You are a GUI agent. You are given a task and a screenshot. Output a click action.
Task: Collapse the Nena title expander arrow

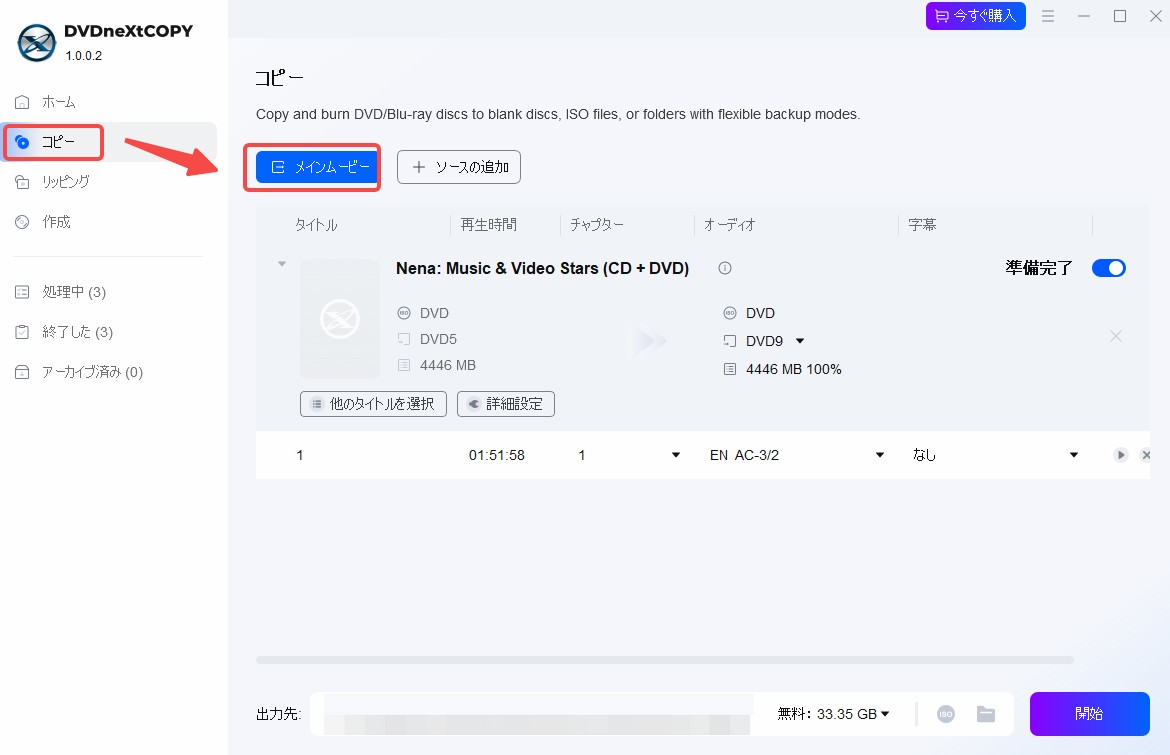(x=282, y=263)
